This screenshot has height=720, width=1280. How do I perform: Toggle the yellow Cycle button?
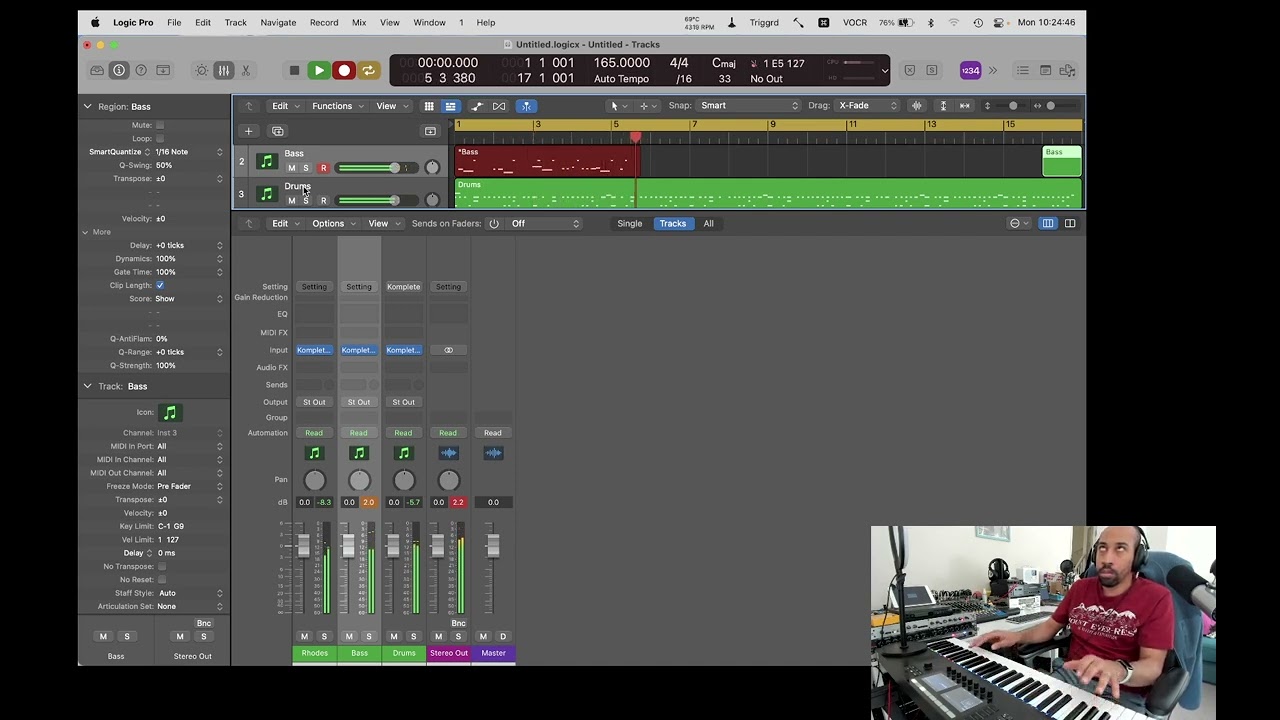pyautogui.click(x=369, y=70)
